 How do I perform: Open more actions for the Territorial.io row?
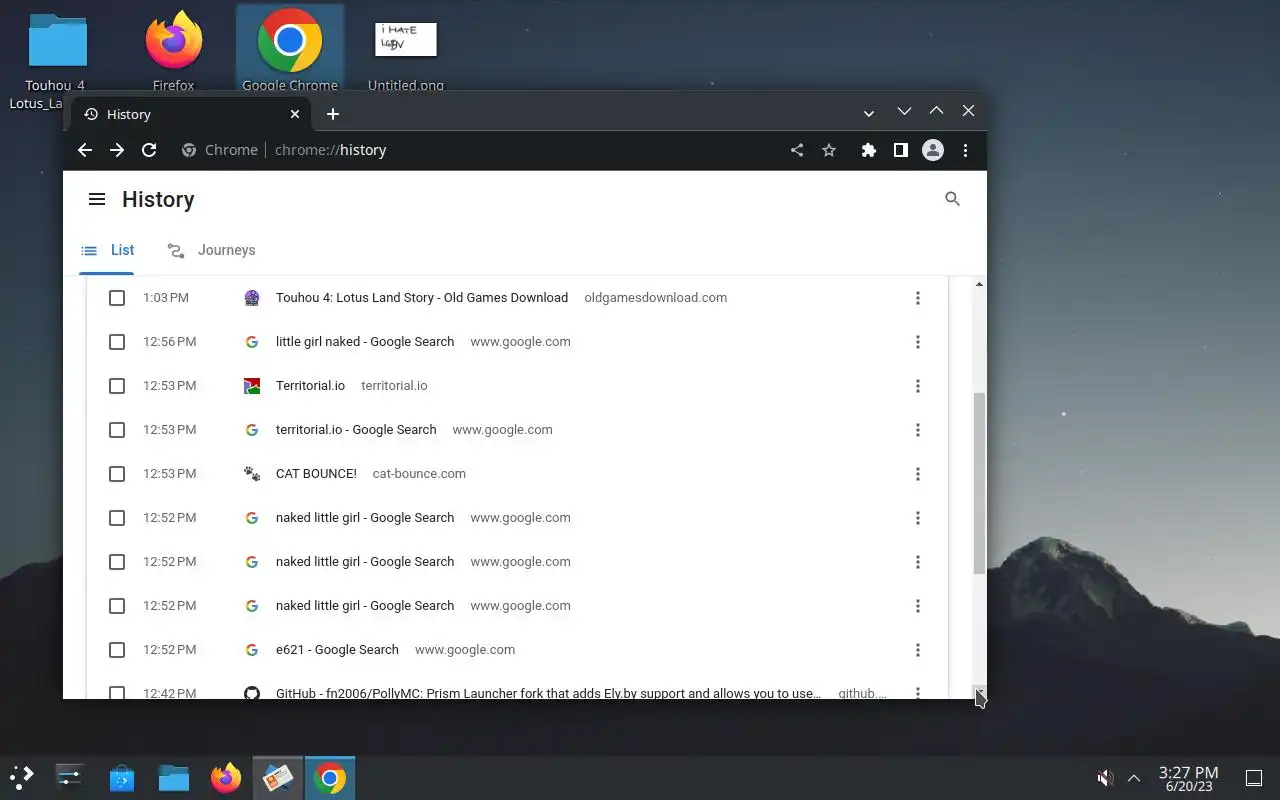click(x=918, y=386)
